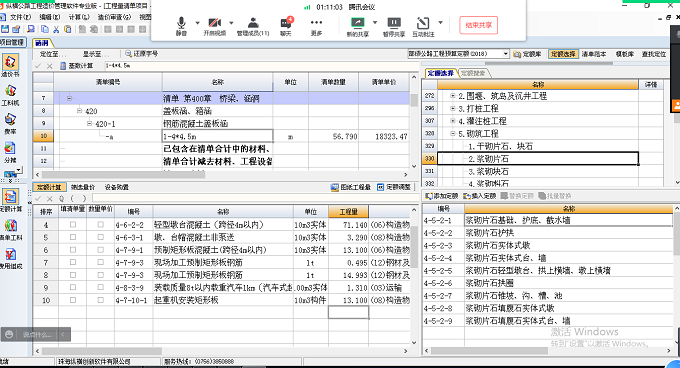Collapse the 420 tree node
Viewport: 680px width, 368px height.
click(79, 111)
